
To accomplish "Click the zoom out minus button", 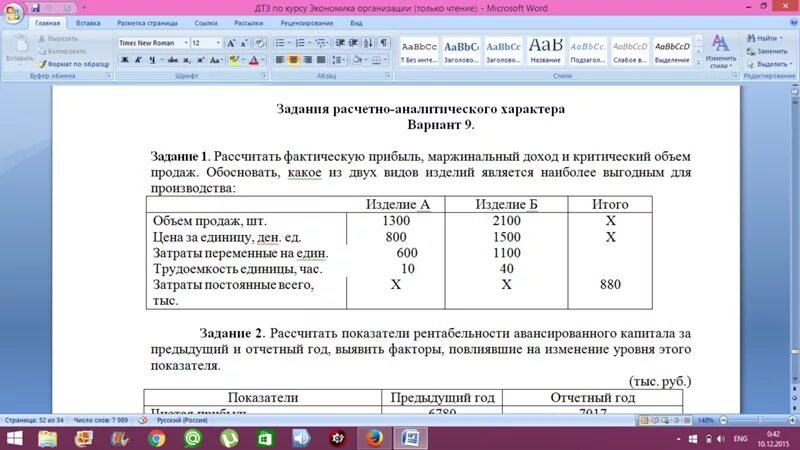I will tap(723, 420).
